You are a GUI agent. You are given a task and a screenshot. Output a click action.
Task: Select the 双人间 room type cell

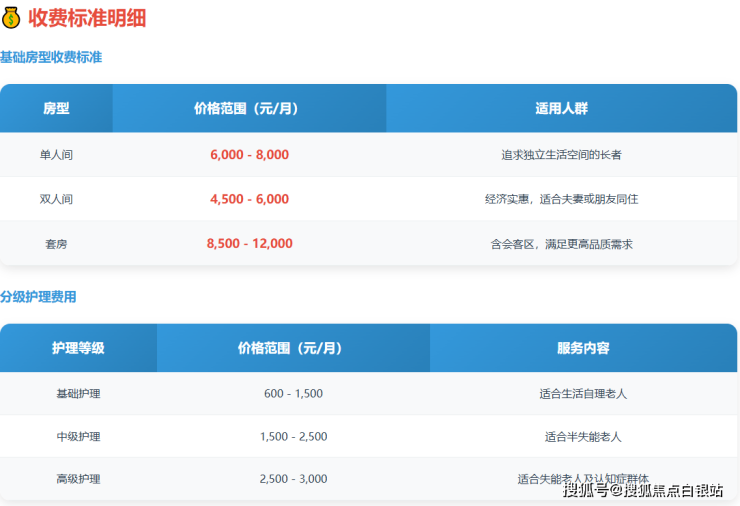(x=56, y=199)
